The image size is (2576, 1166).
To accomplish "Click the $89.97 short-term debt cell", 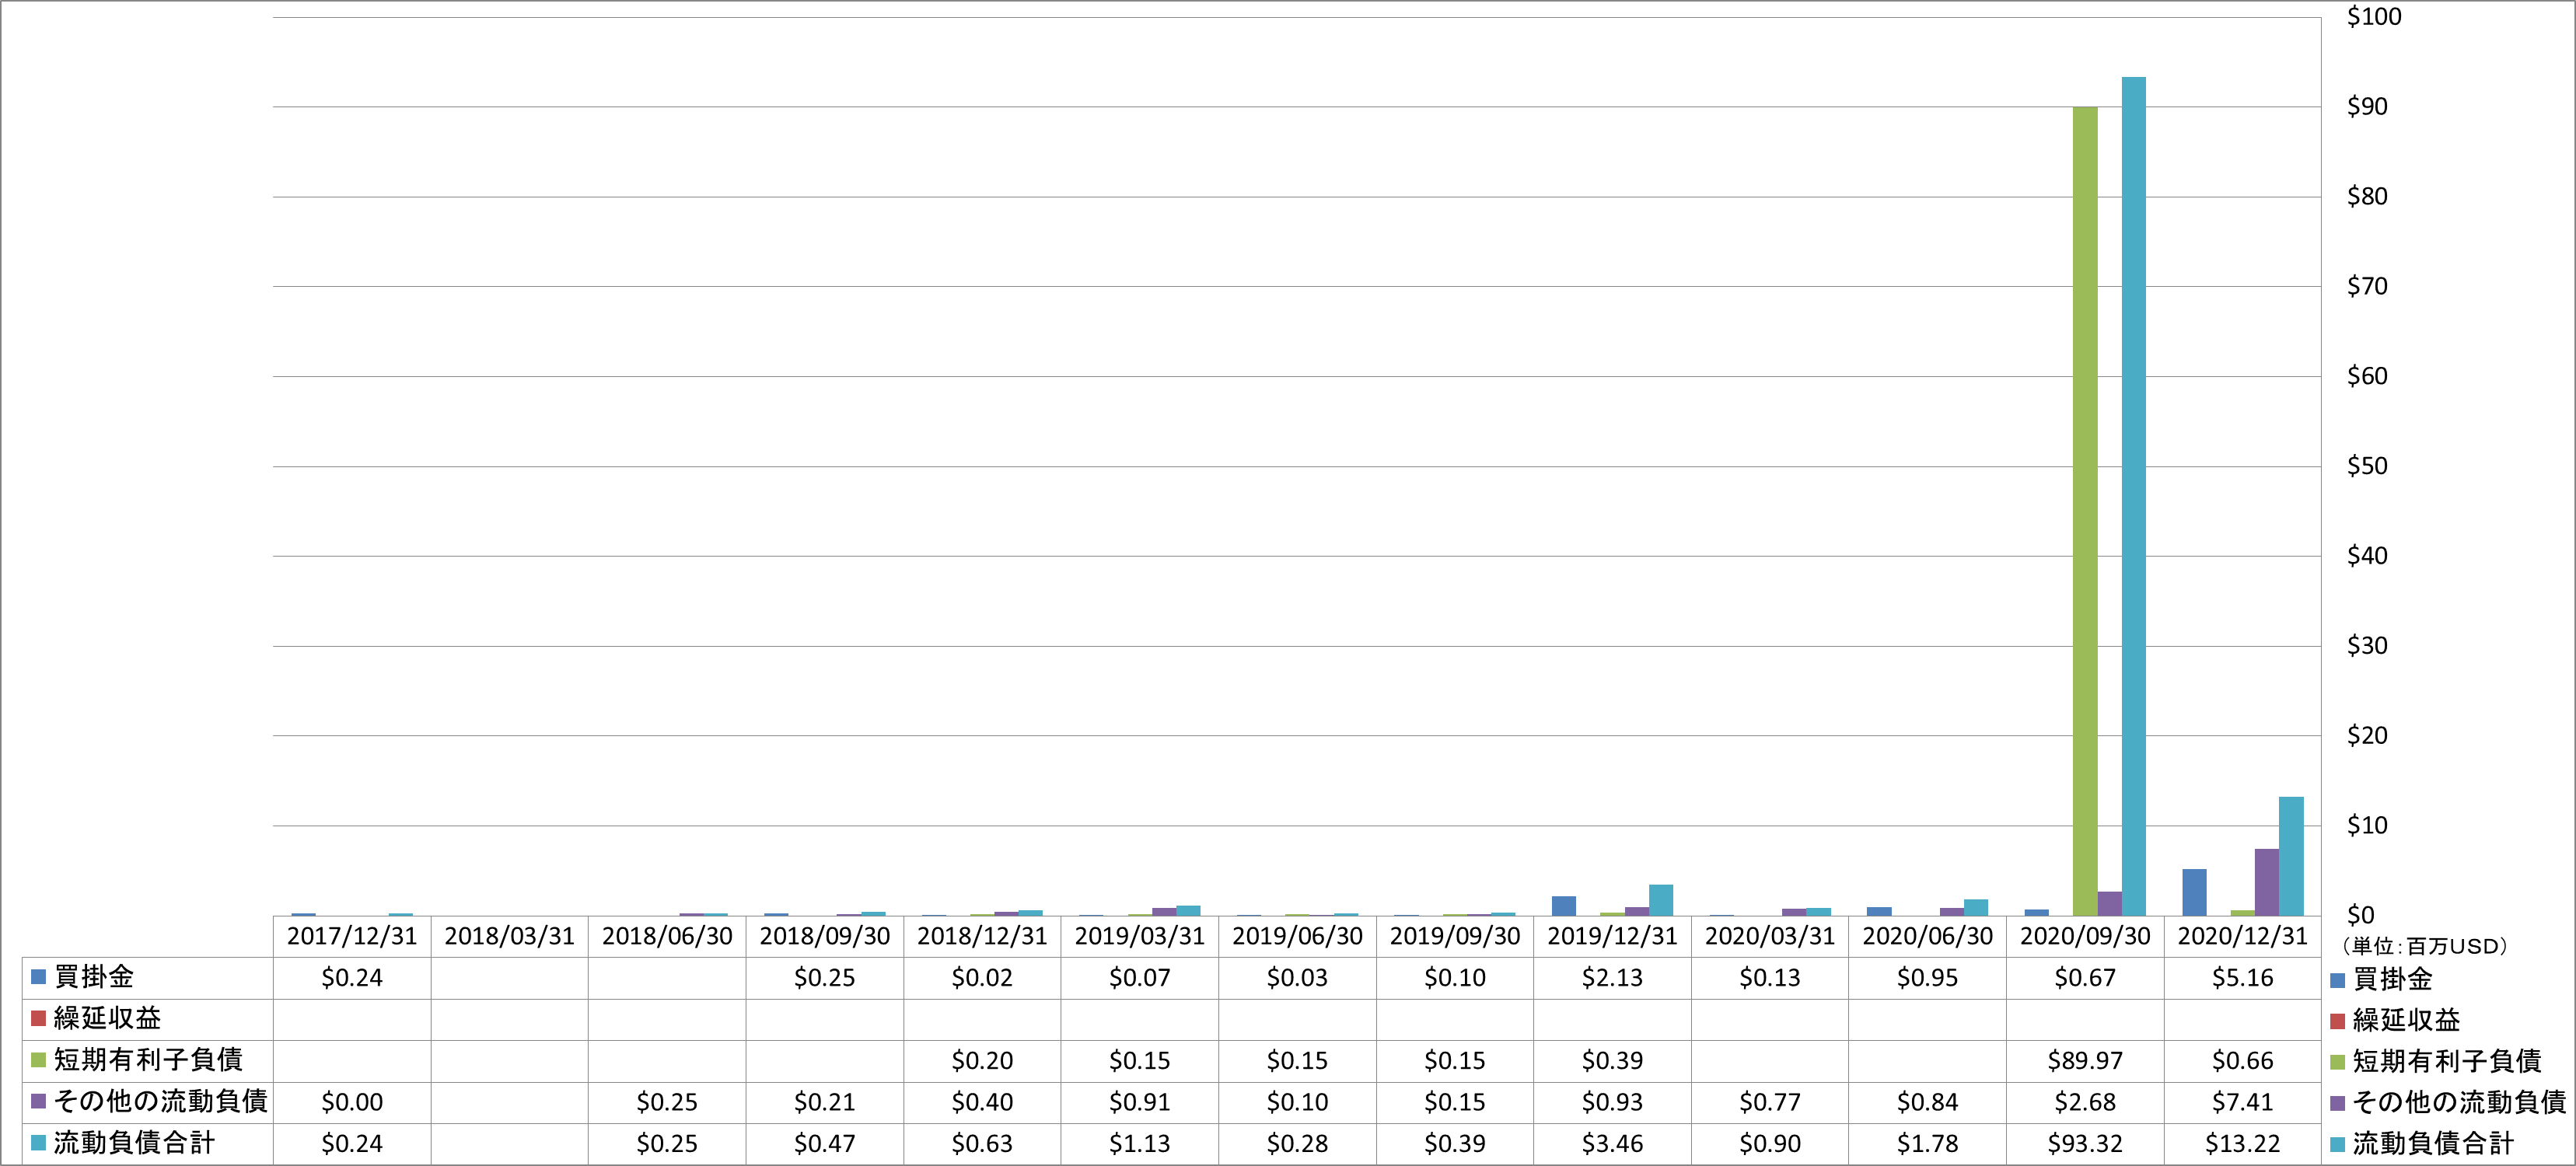I will coord(2085,1060).
